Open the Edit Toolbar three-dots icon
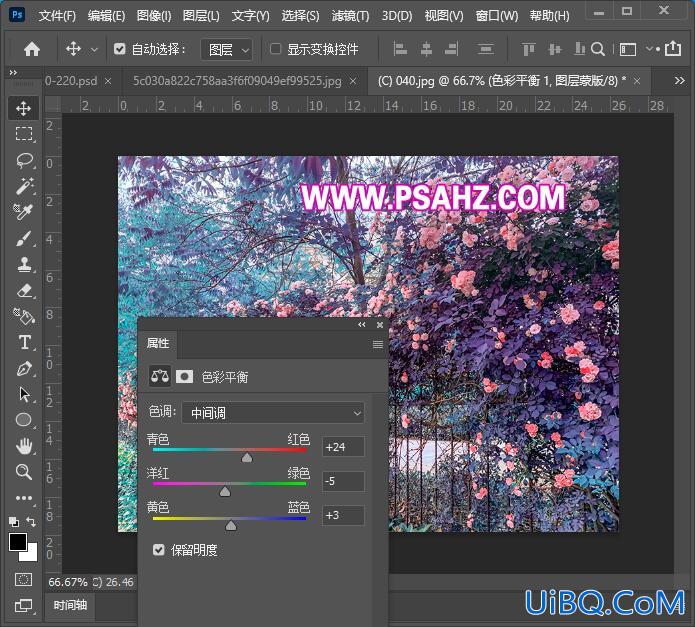 (x=23, y=498)
